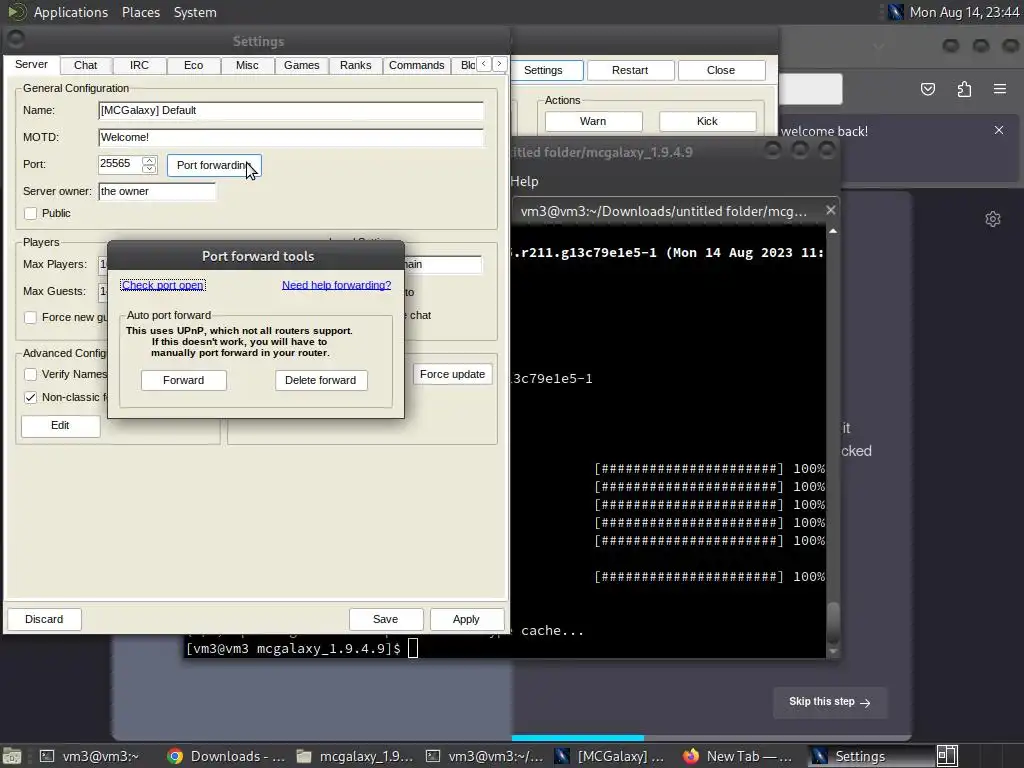Click terminal scrollbar up arrow

833,231
